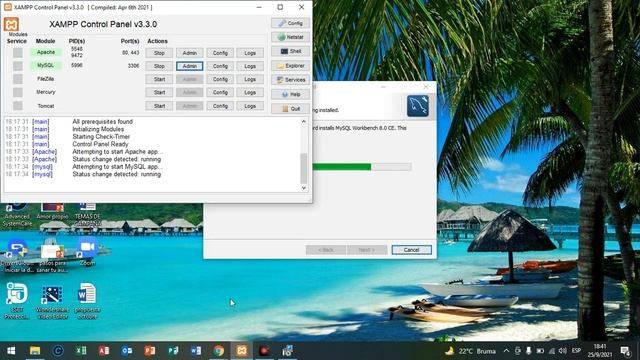
Task: Open the Advanced SystemCare shortcut
Action: tap(17, 214)
